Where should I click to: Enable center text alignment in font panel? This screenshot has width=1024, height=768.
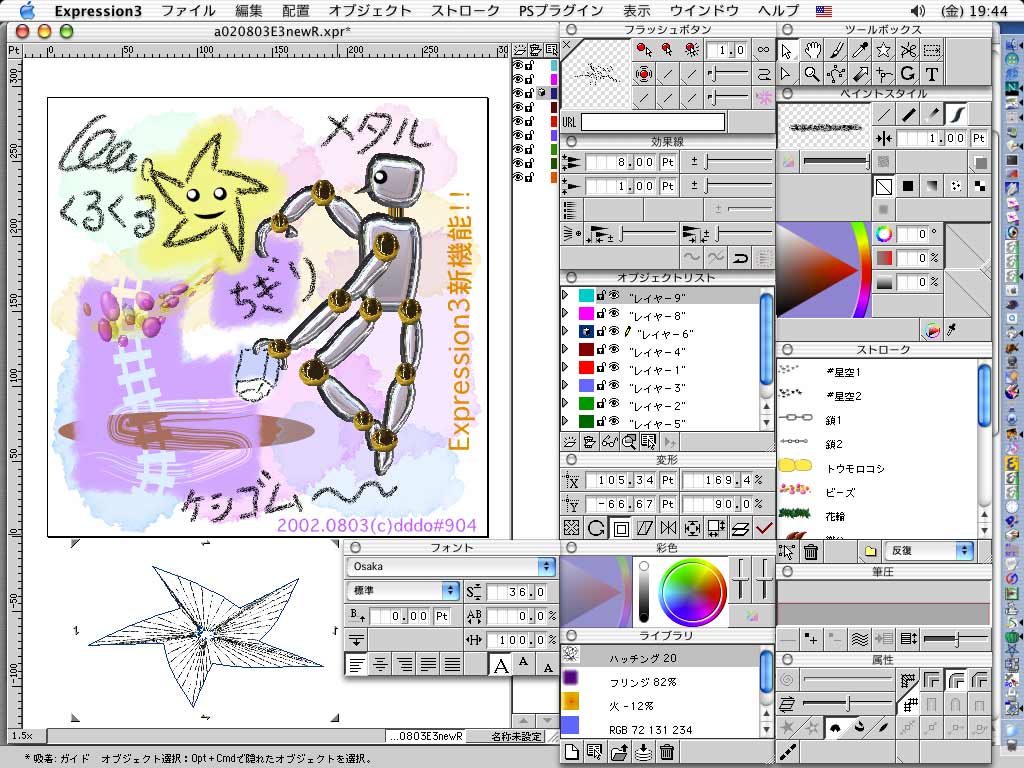381,665
